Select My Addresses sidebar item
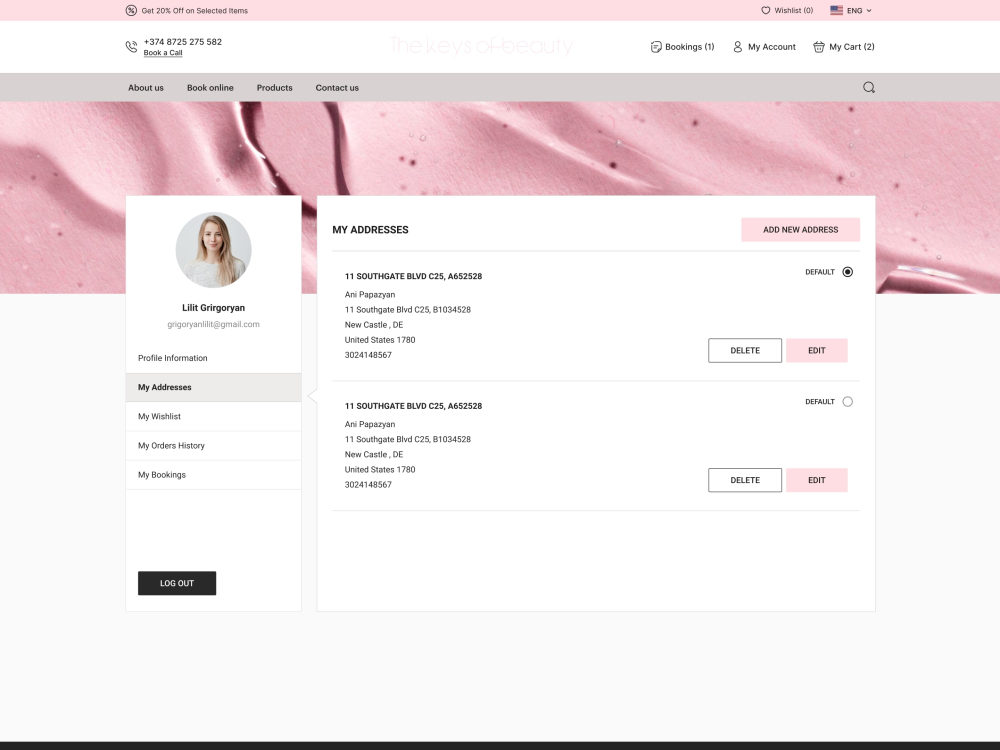Image resolution: width=1000 pixels, height=750 pixels. point(214,387)
